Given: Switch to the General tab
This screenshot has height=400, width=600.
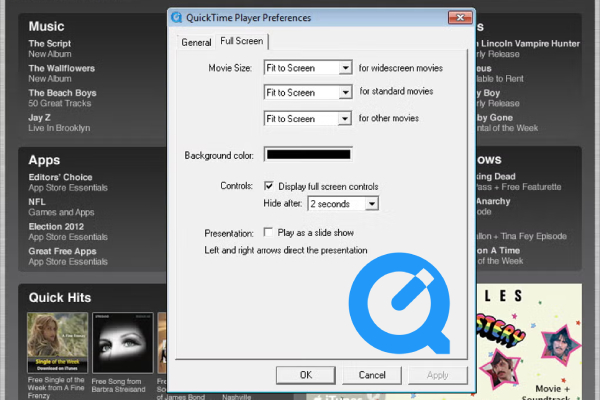Looking at the screenshot, I should pos(196,42).
